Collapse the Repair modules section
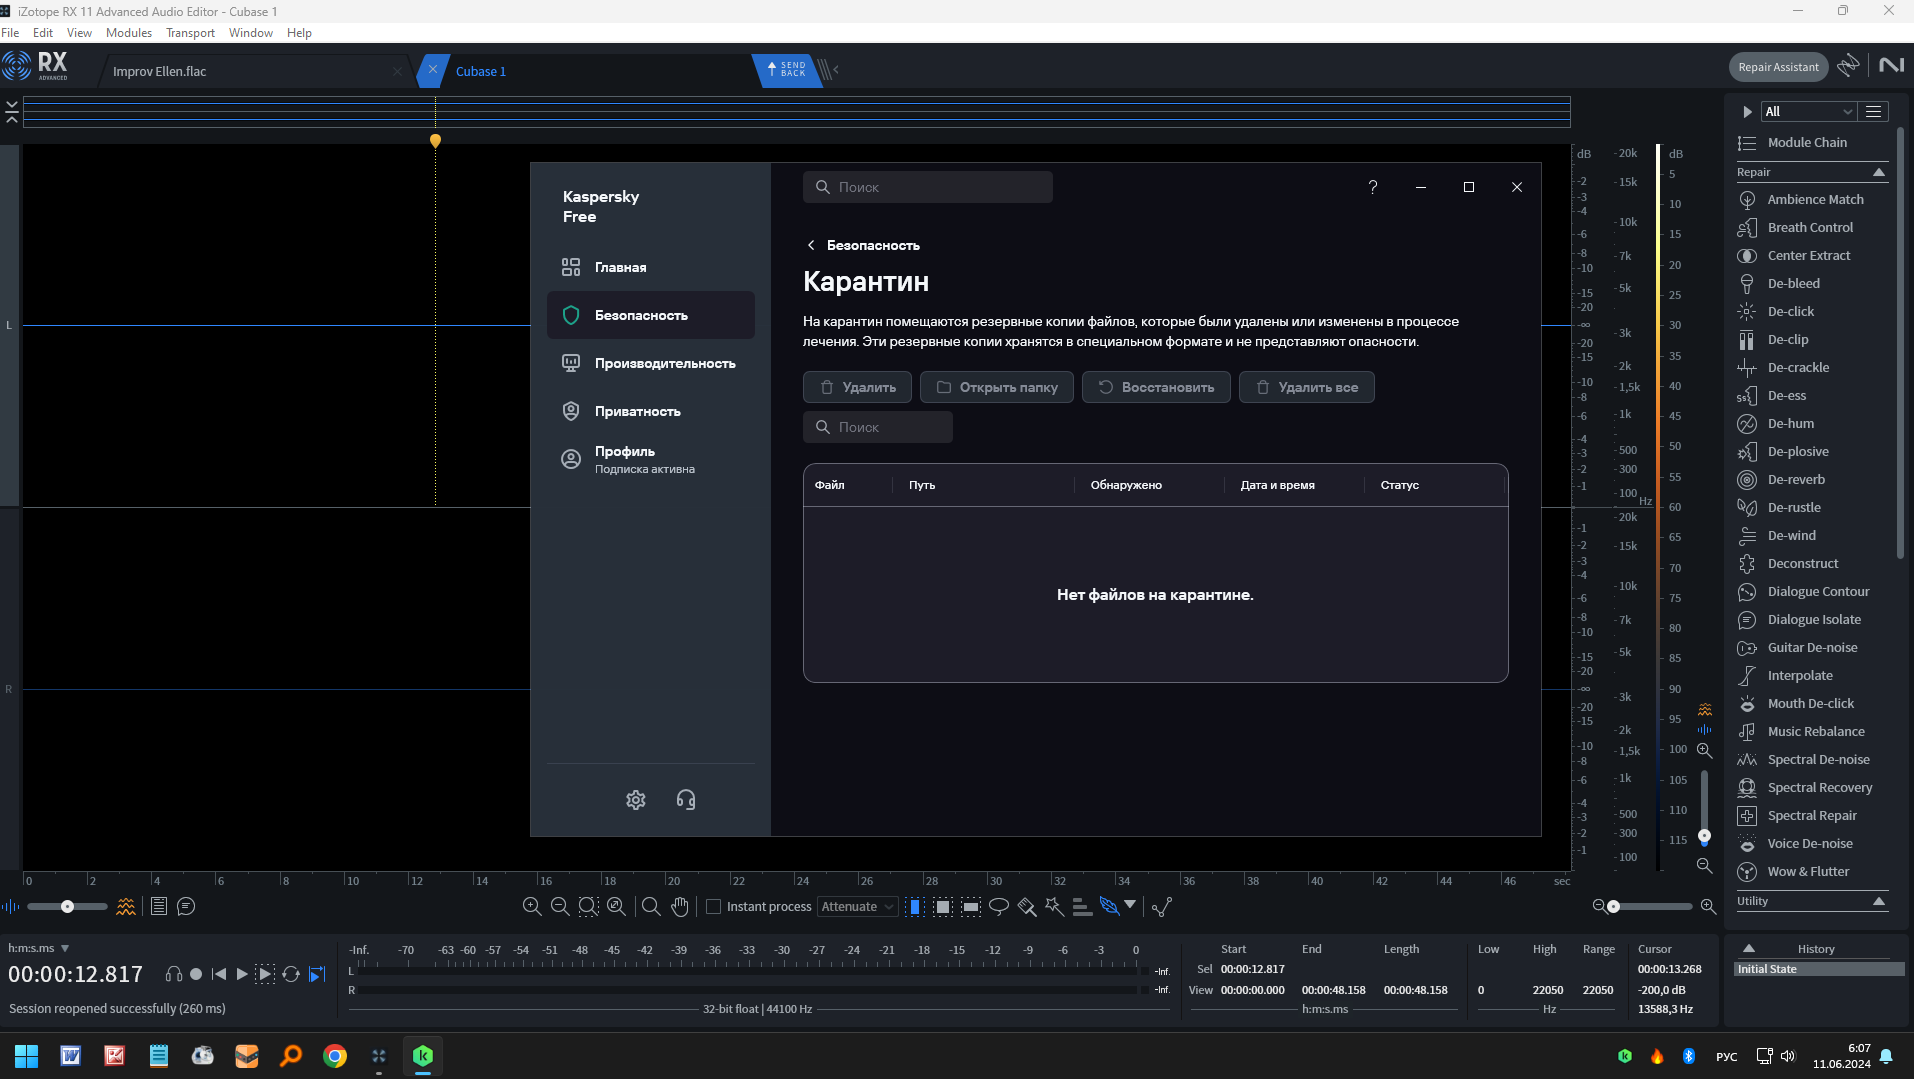This screenshot has width=1914, height=1079. [1879, 172]
